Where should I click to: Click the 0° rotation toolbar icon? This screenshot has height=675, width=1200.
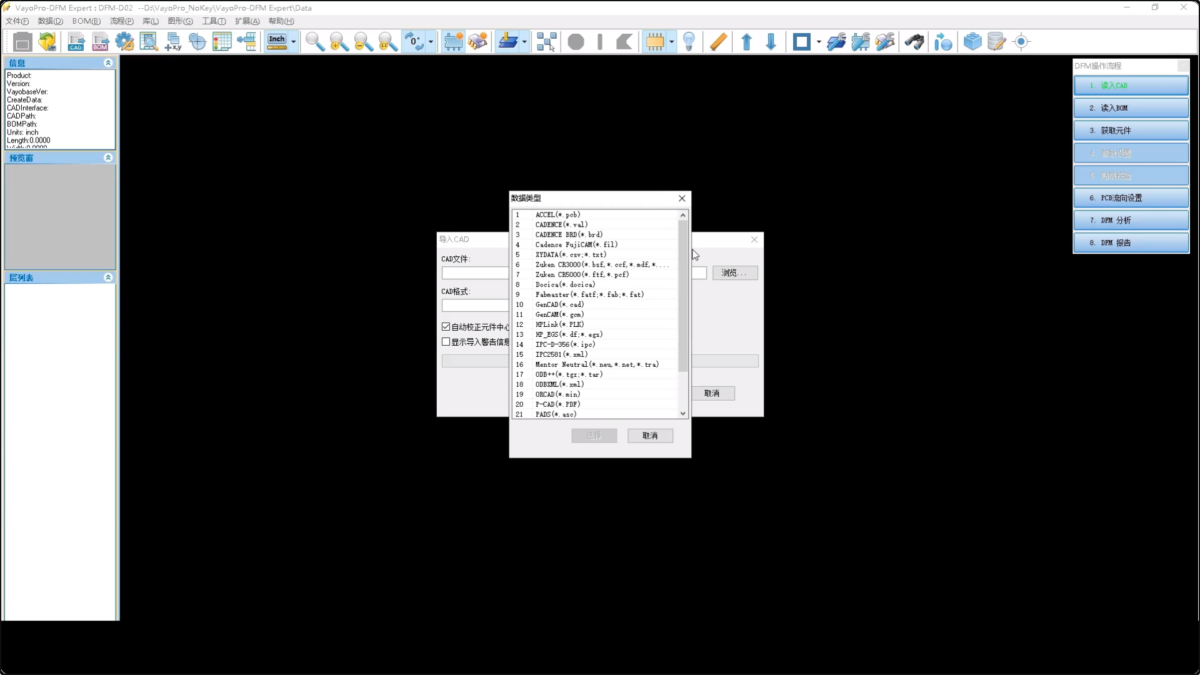point(414,42)
